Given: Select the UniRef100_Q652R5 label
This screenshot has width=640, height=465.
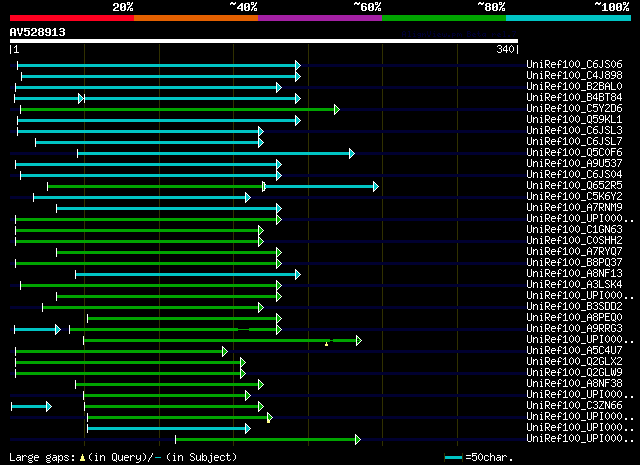Looking at the screenshot, I should (574, 186).
